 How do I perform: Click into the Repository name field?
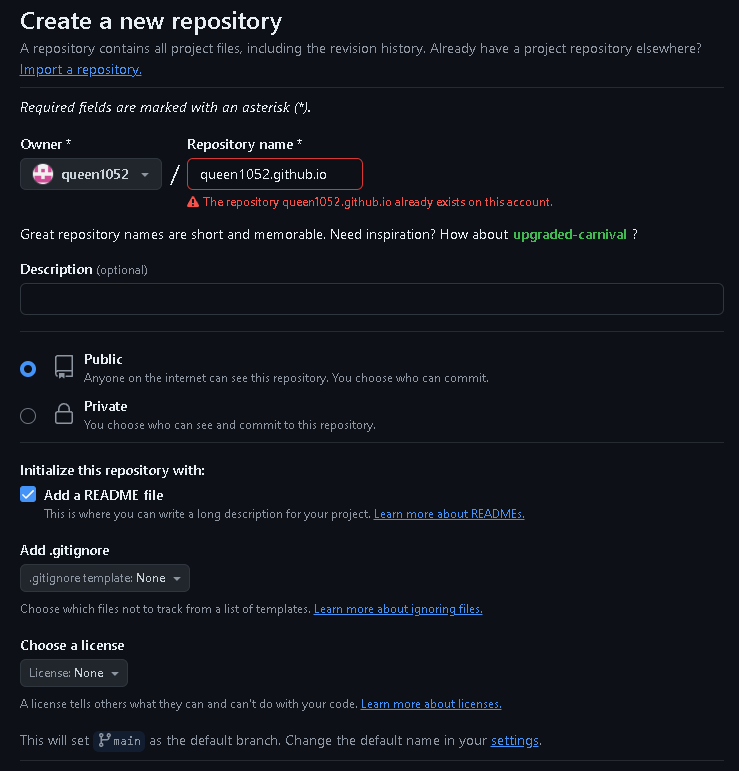coord(275,174)
